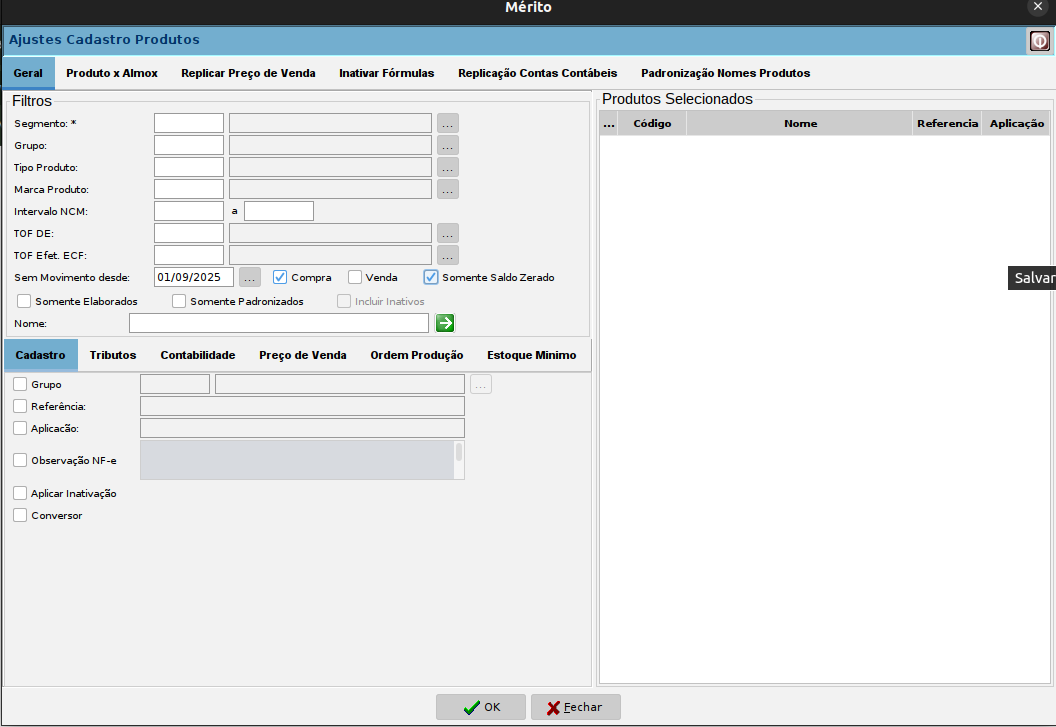Viewport: 1056px width, 727px height.
Task: Click the Observação NF-e text area scrollbar
Action: coord(459,453)
